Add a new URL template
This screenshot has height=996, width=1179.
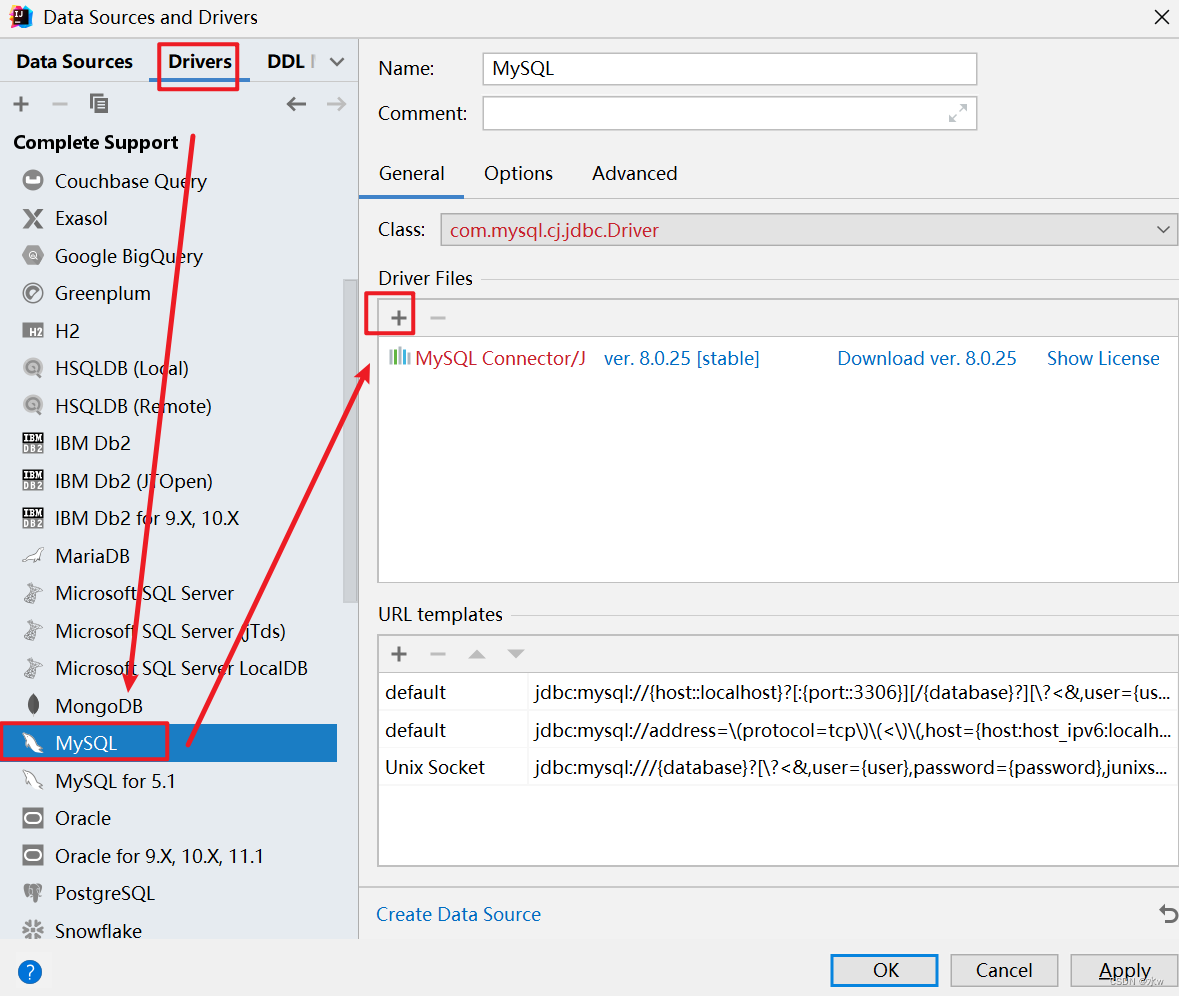tap(399, 654)
